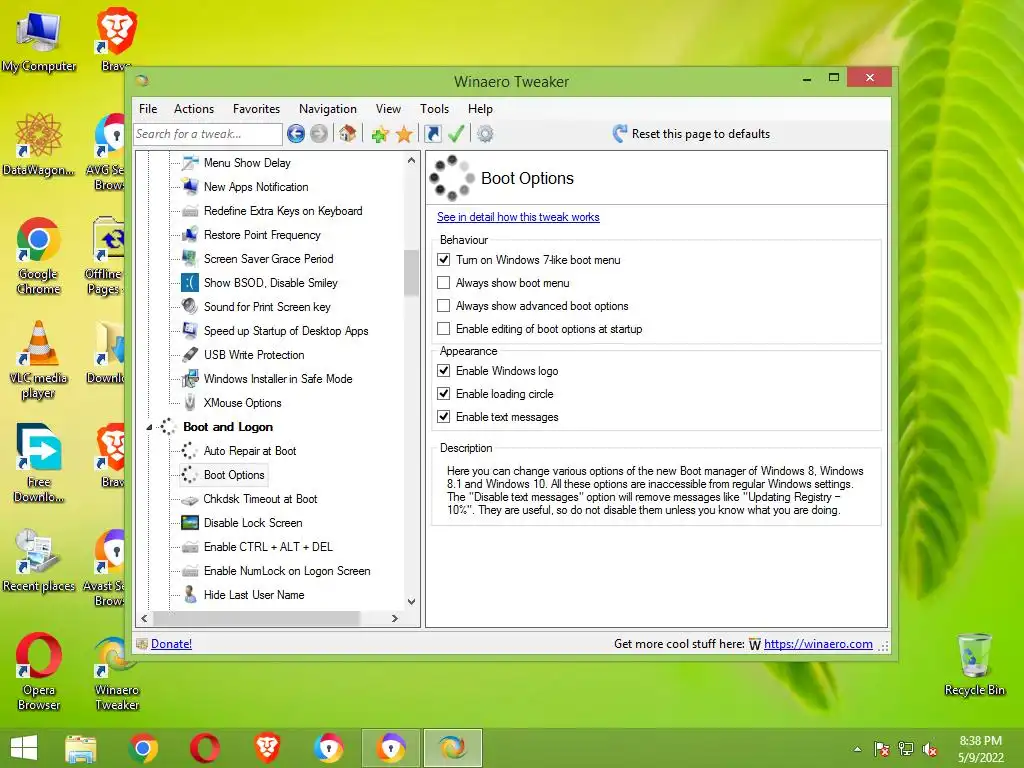Open settings using the gear icon
This screenshot has width=1024, height=768.
485,134
